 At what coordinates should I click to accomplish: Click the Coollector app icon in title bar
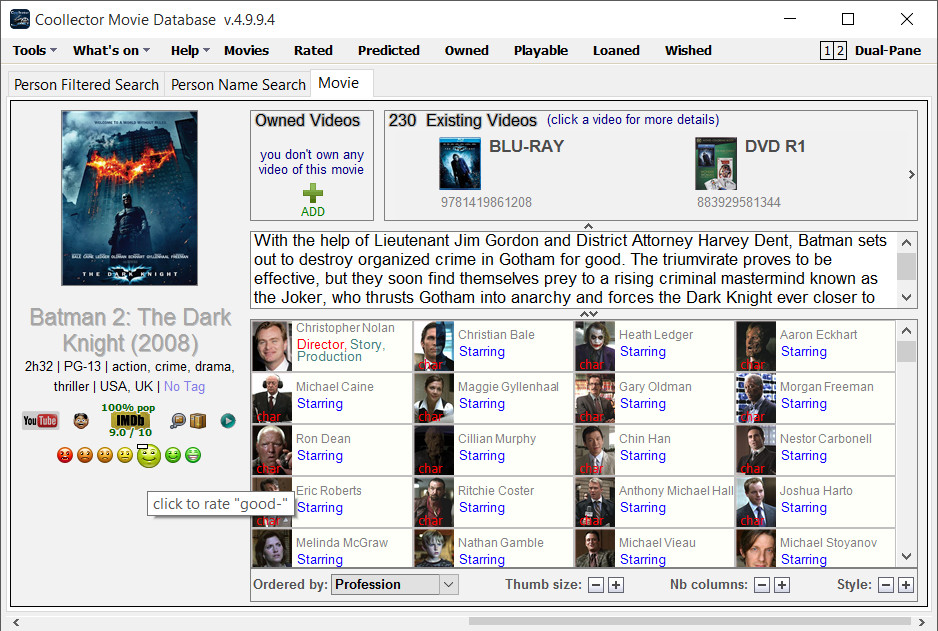point(20,19)
